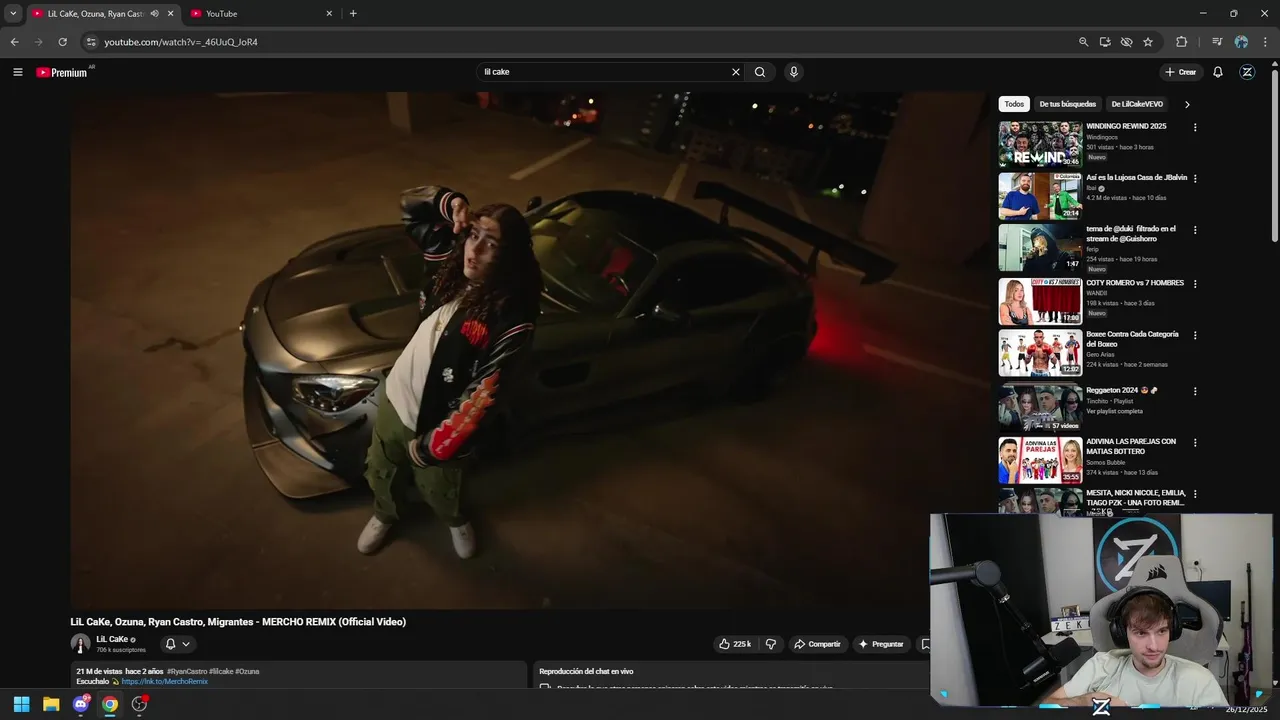The width and height of the screenshot is (1280, 720).
Task: Open WINDINGO REWIND 2025 video thumbnail
Action: tap(1040, 144)
